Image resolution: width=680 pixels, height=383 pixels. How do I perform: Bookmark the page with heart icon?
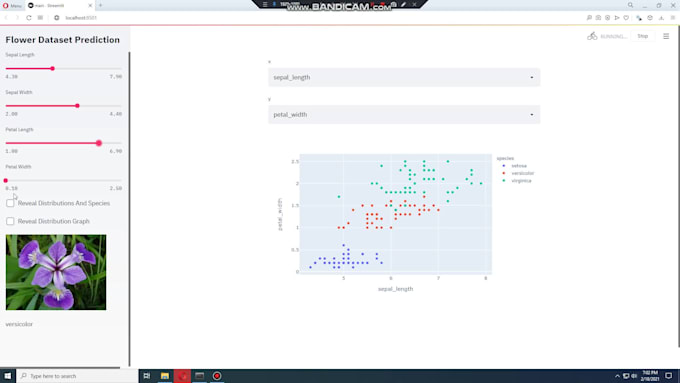coord(626,18)
